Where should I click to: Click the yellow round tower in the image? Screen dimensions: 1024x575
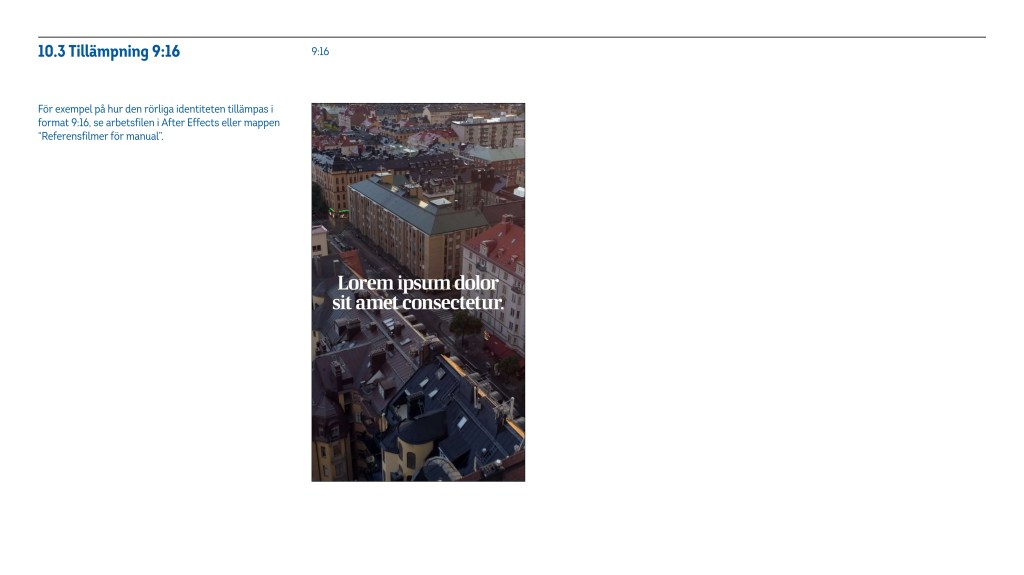(x=412, y=452)
